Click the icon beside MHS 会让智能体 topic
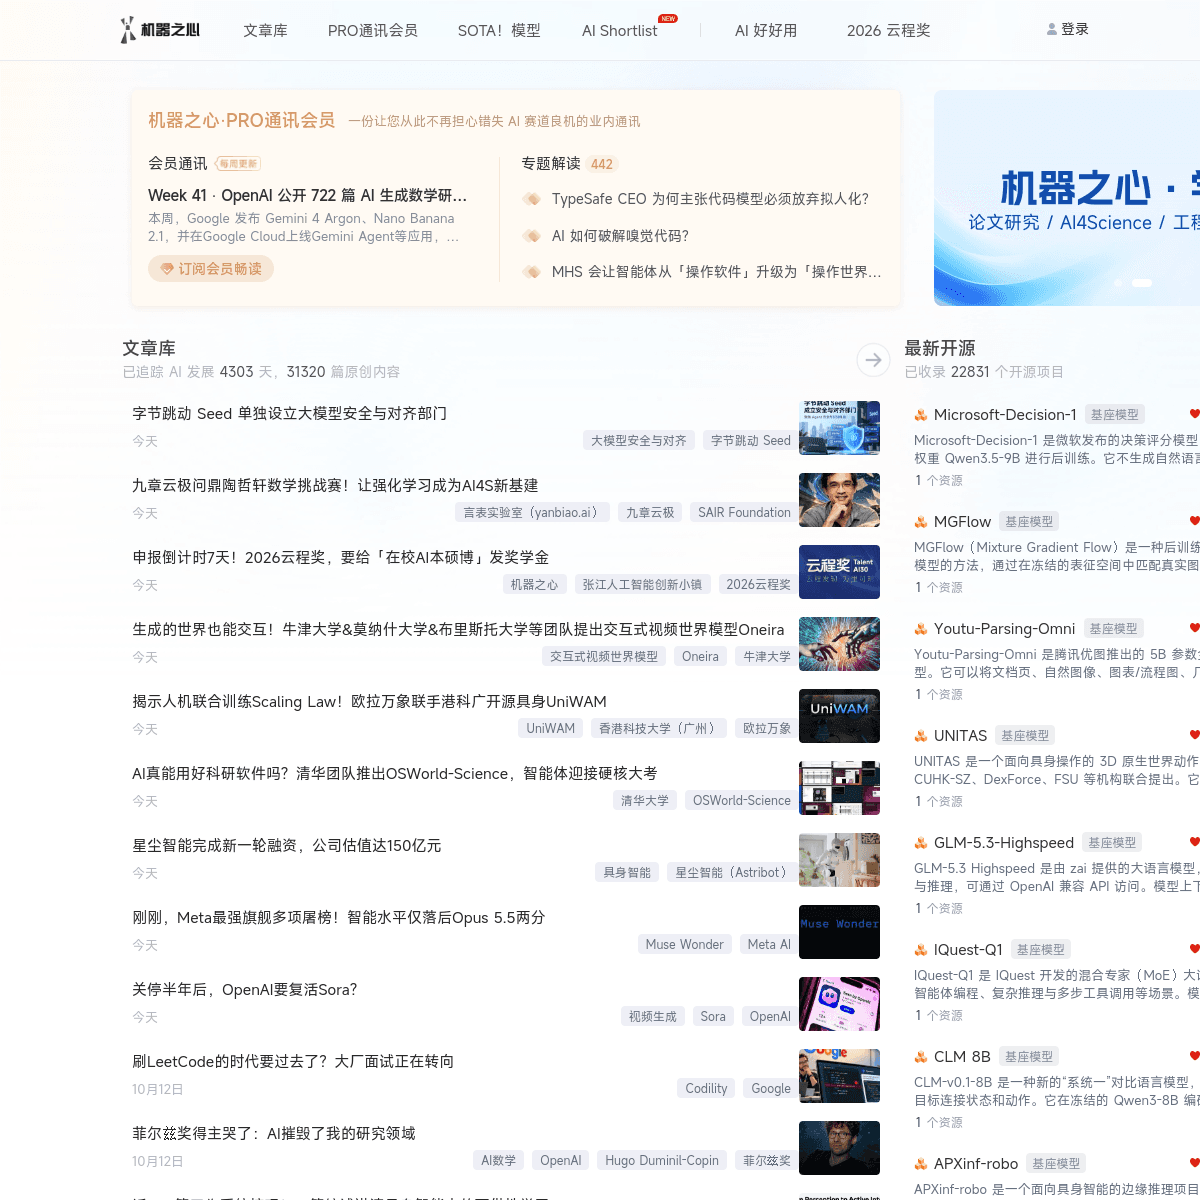The height and width of the screenshot is (1200, 1200). [532, 272]
